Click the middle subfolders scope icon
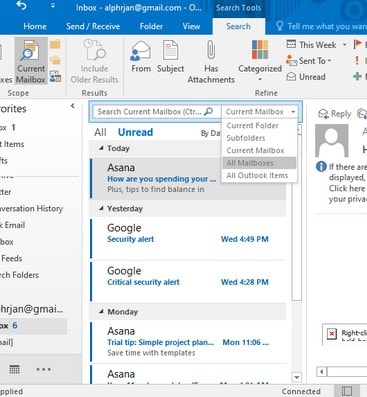The width and height of the screenshot is (367, 397). (55, 60)
